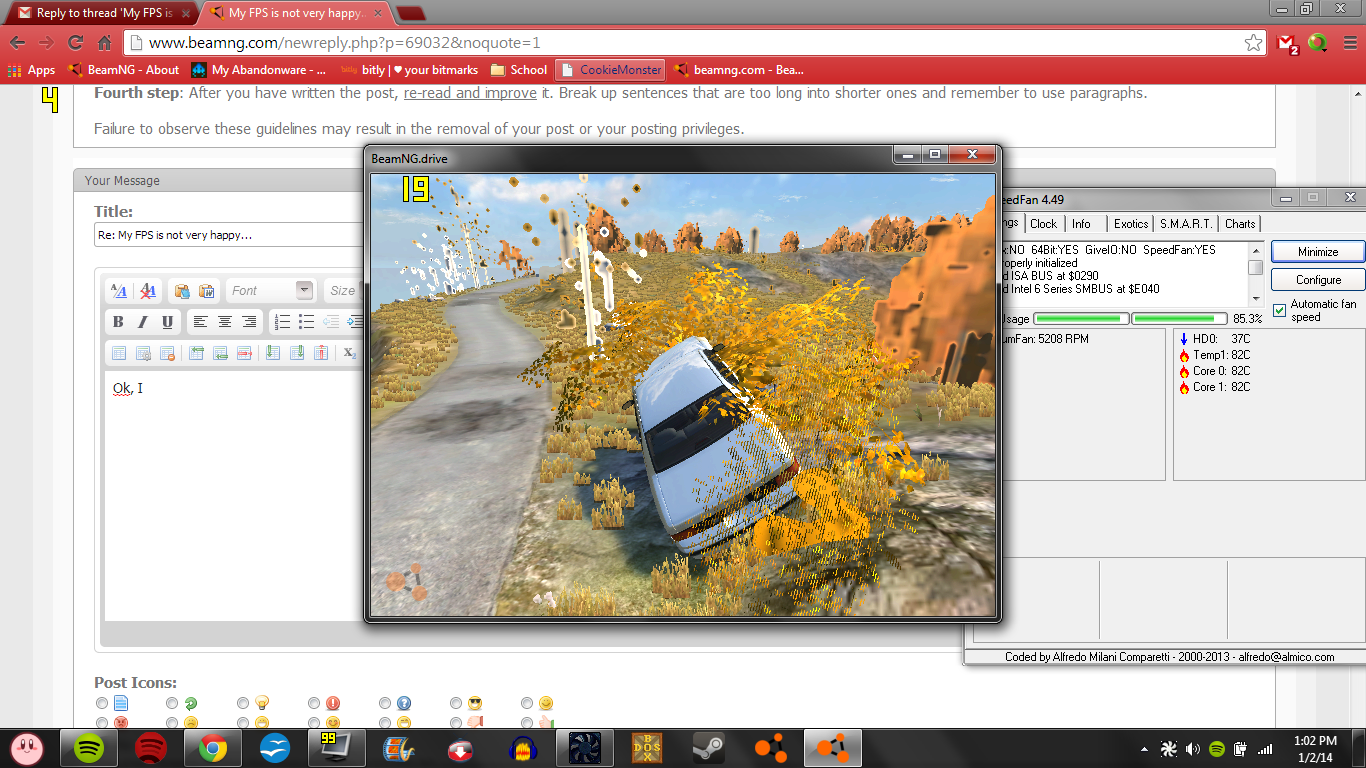This screenshot has height=768, width=1366.
Task: Click the SpeedFan log scrollbar down arrow
Action: (1256, 298)
